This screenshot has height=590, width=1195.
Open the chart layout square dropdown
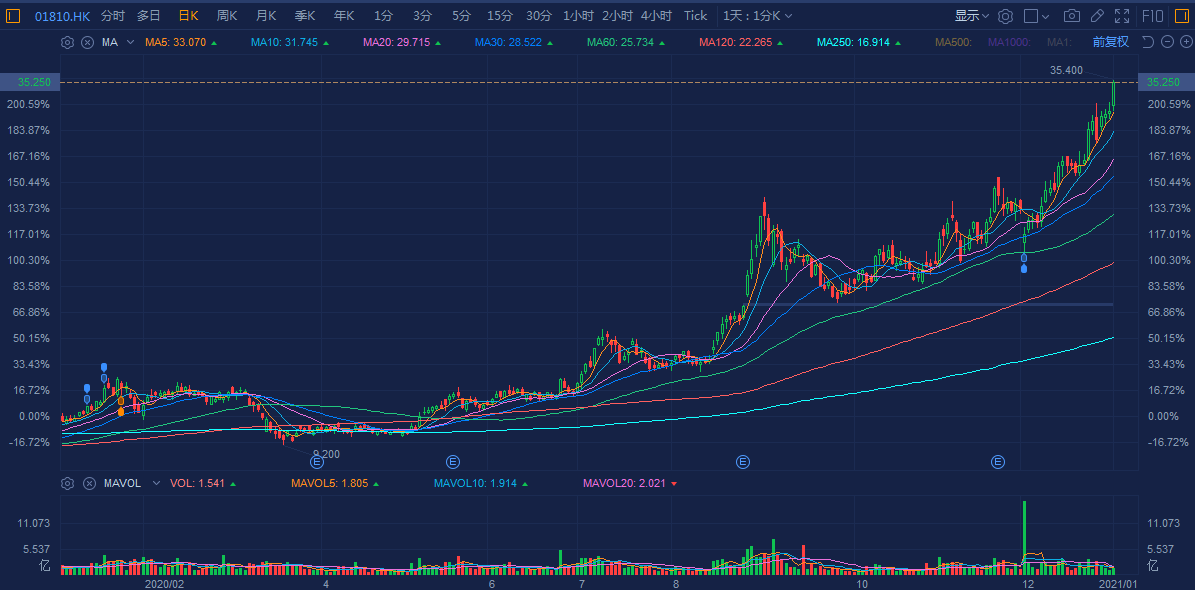[1037, 16]
